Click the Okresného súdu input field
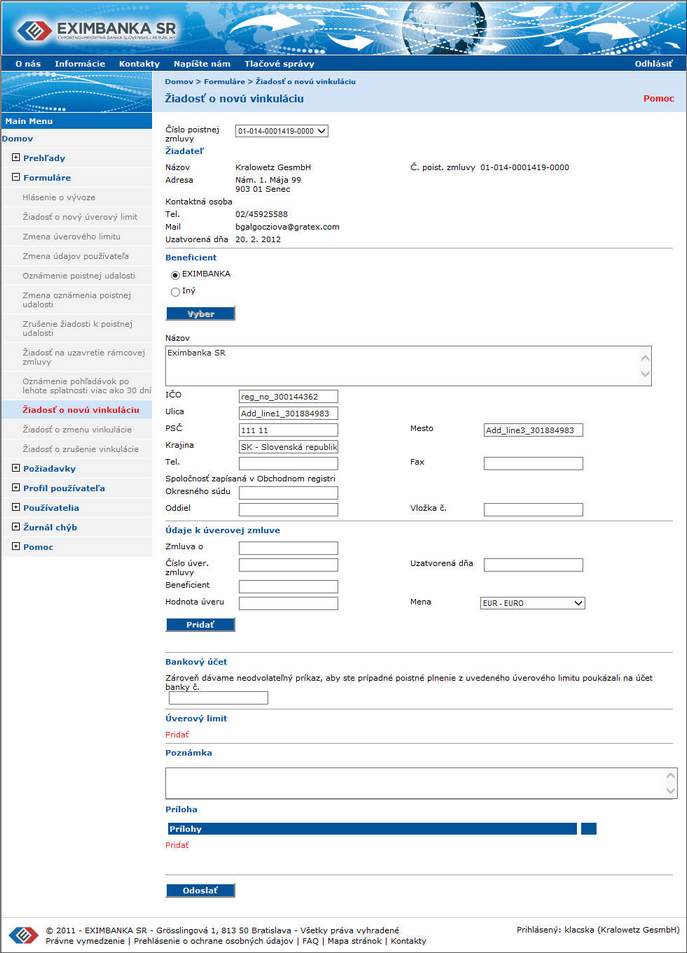The image size is (687, 953). click(288, 493)
